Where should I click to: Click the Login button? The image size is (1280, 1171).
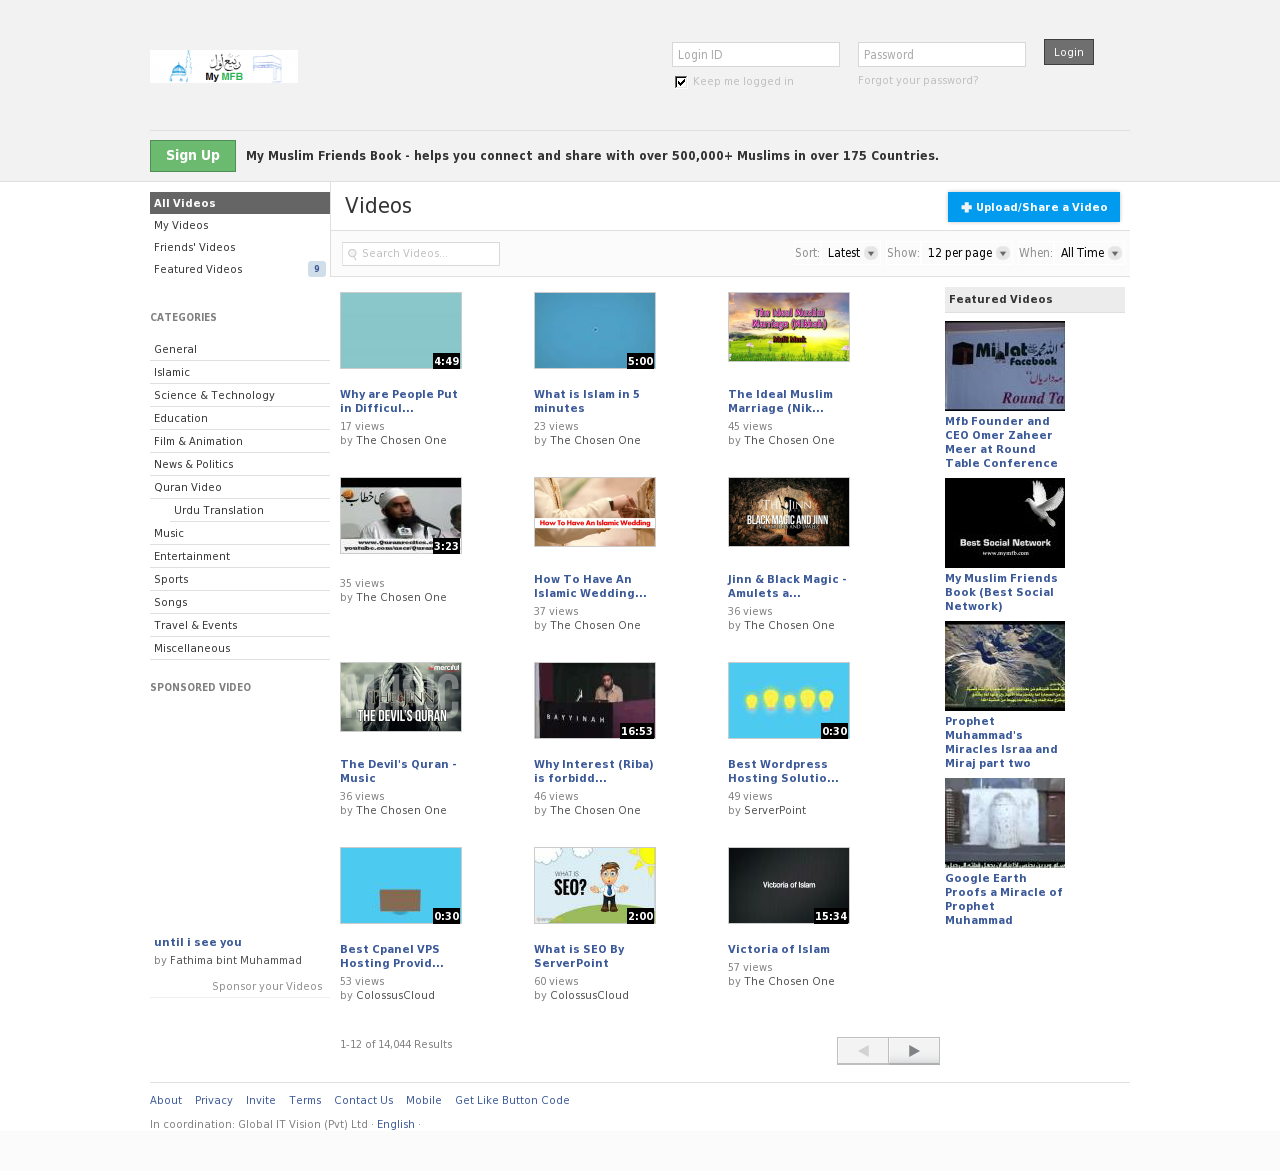[x=1069, y=52]
